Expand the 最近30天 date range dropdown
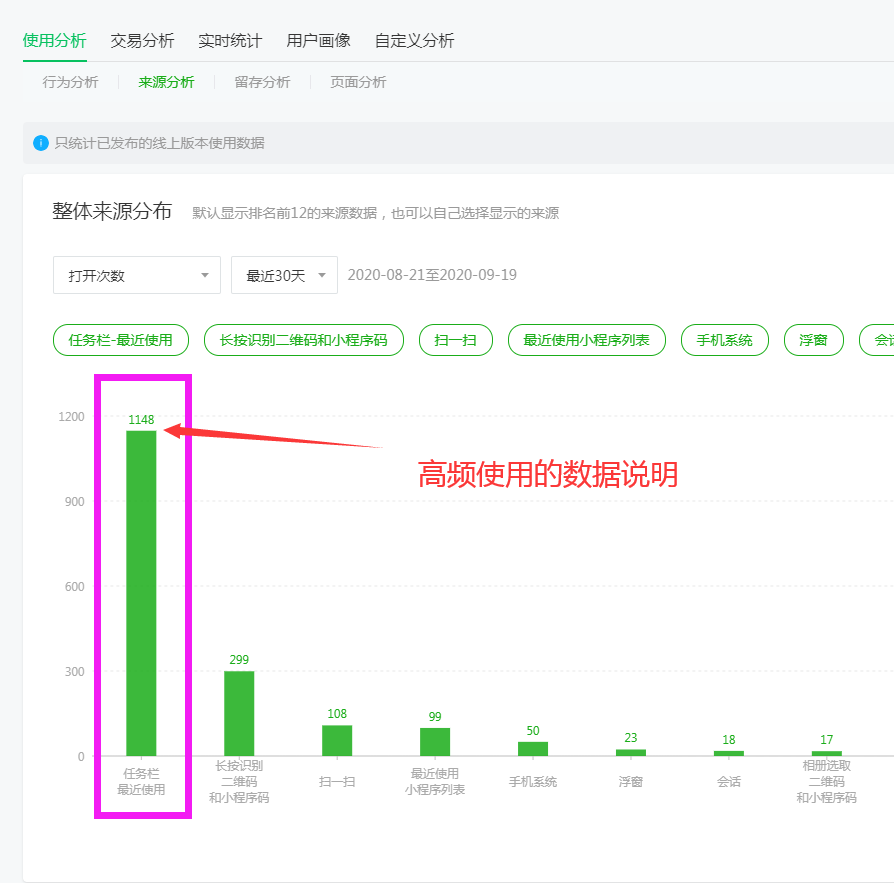 284,275
